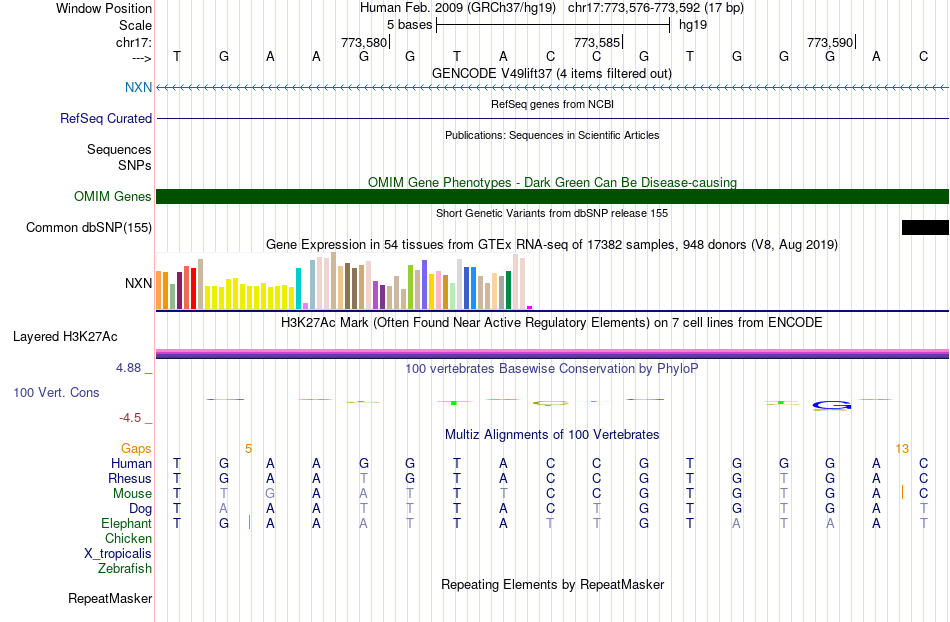Screen dimensions: 950x622
Task: Click the large blue G in PhyloP logo
Action: point(832,405)
